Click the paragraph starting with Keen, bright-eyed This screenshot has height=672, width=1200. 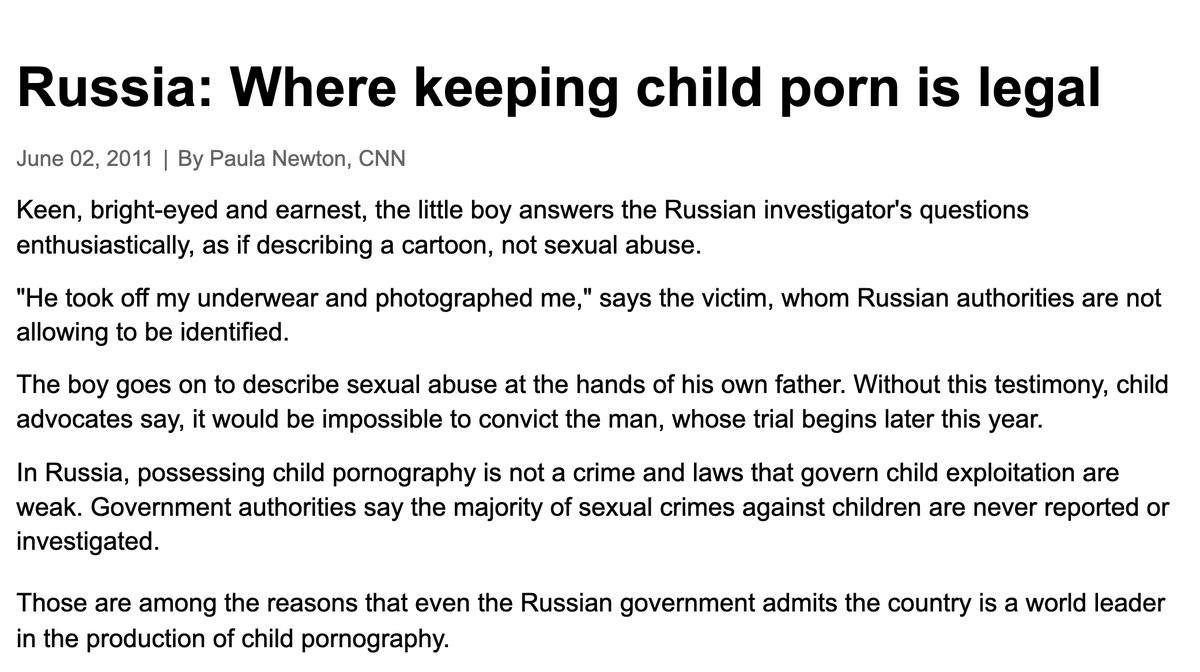pyautogui.click(x=523, y=228)
